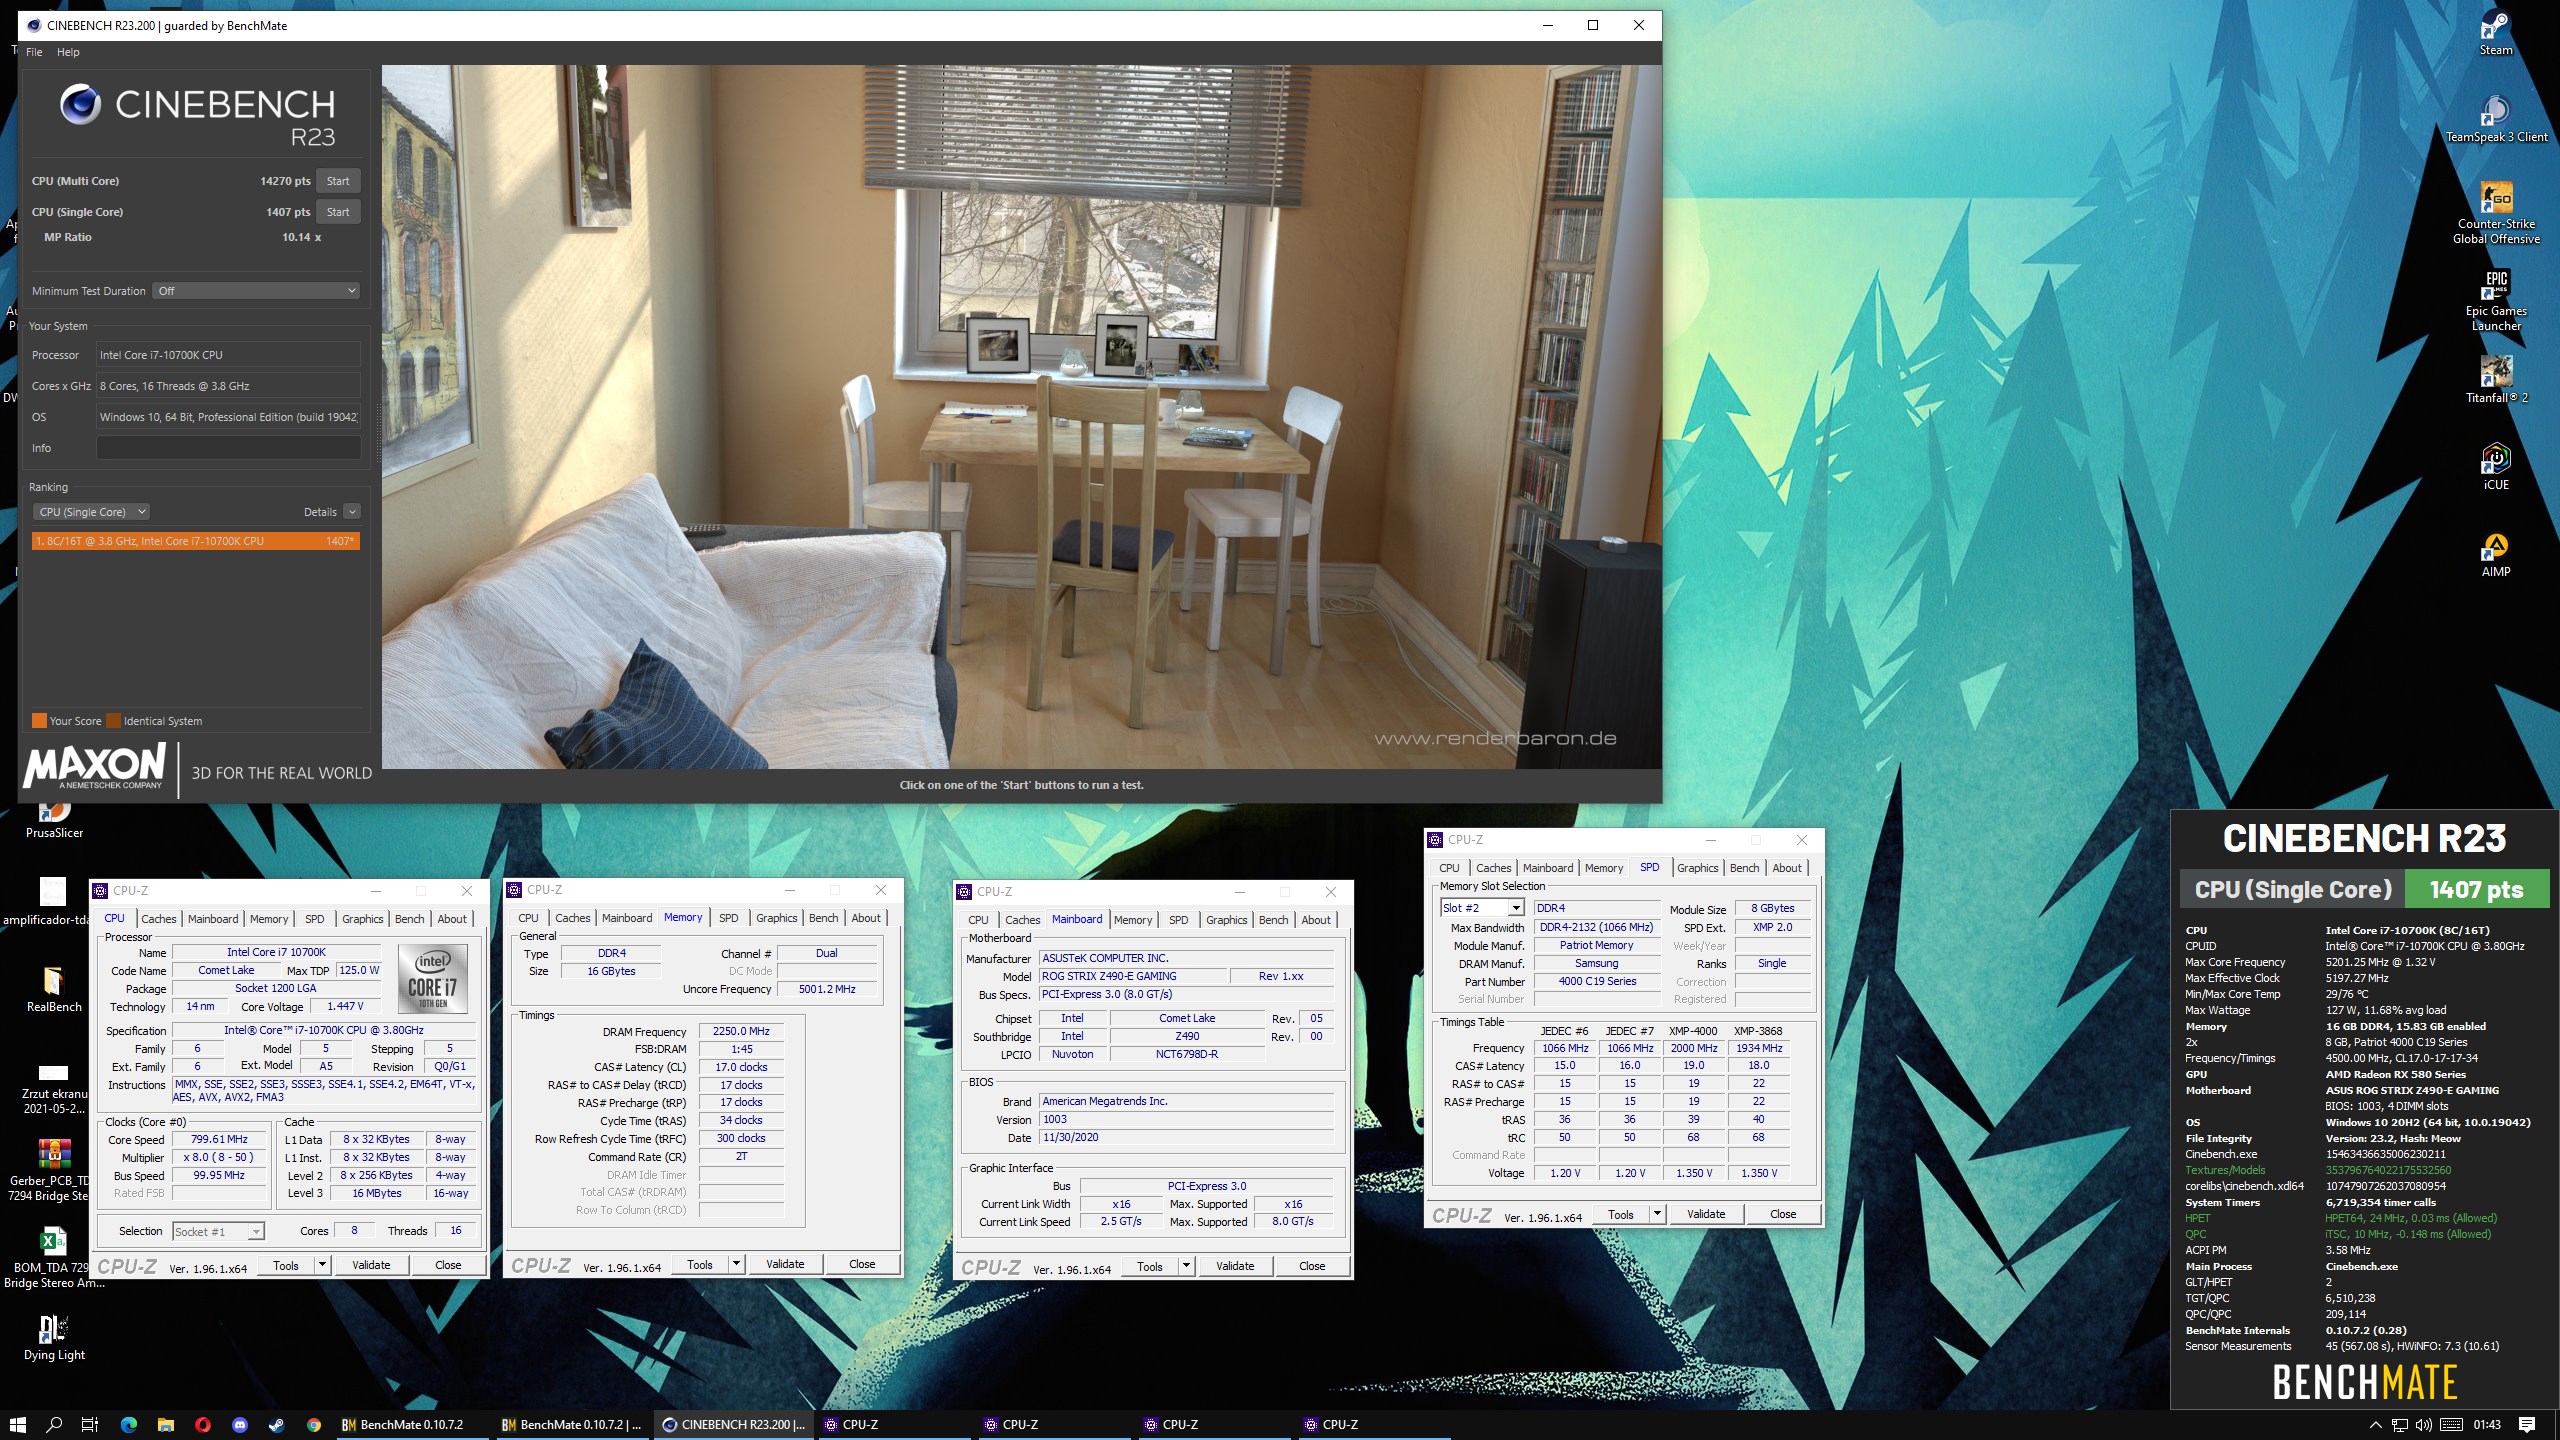Launch TeamSpeak 3 Client desktop icon
2560x1440 pixels.
(2495, 120)
